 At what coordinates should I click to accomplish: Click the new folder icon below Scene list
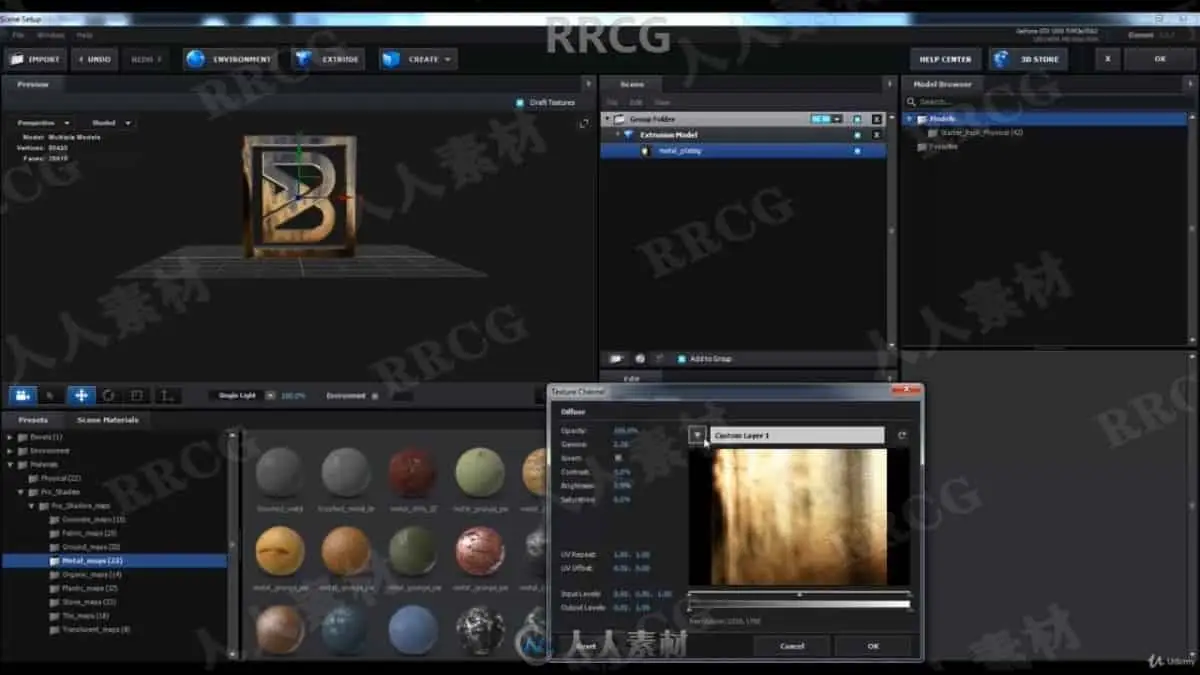pos(616,358)
